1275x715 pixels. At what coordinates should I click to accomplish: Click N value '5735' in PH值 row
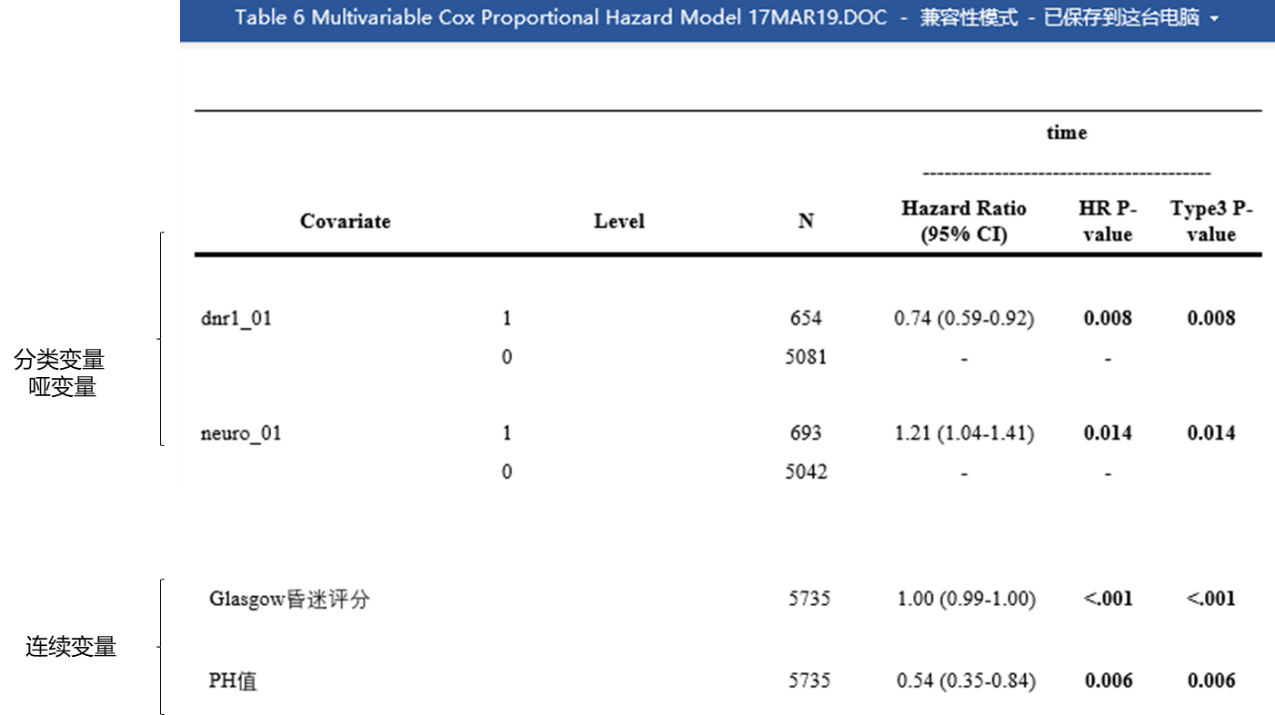808,681
